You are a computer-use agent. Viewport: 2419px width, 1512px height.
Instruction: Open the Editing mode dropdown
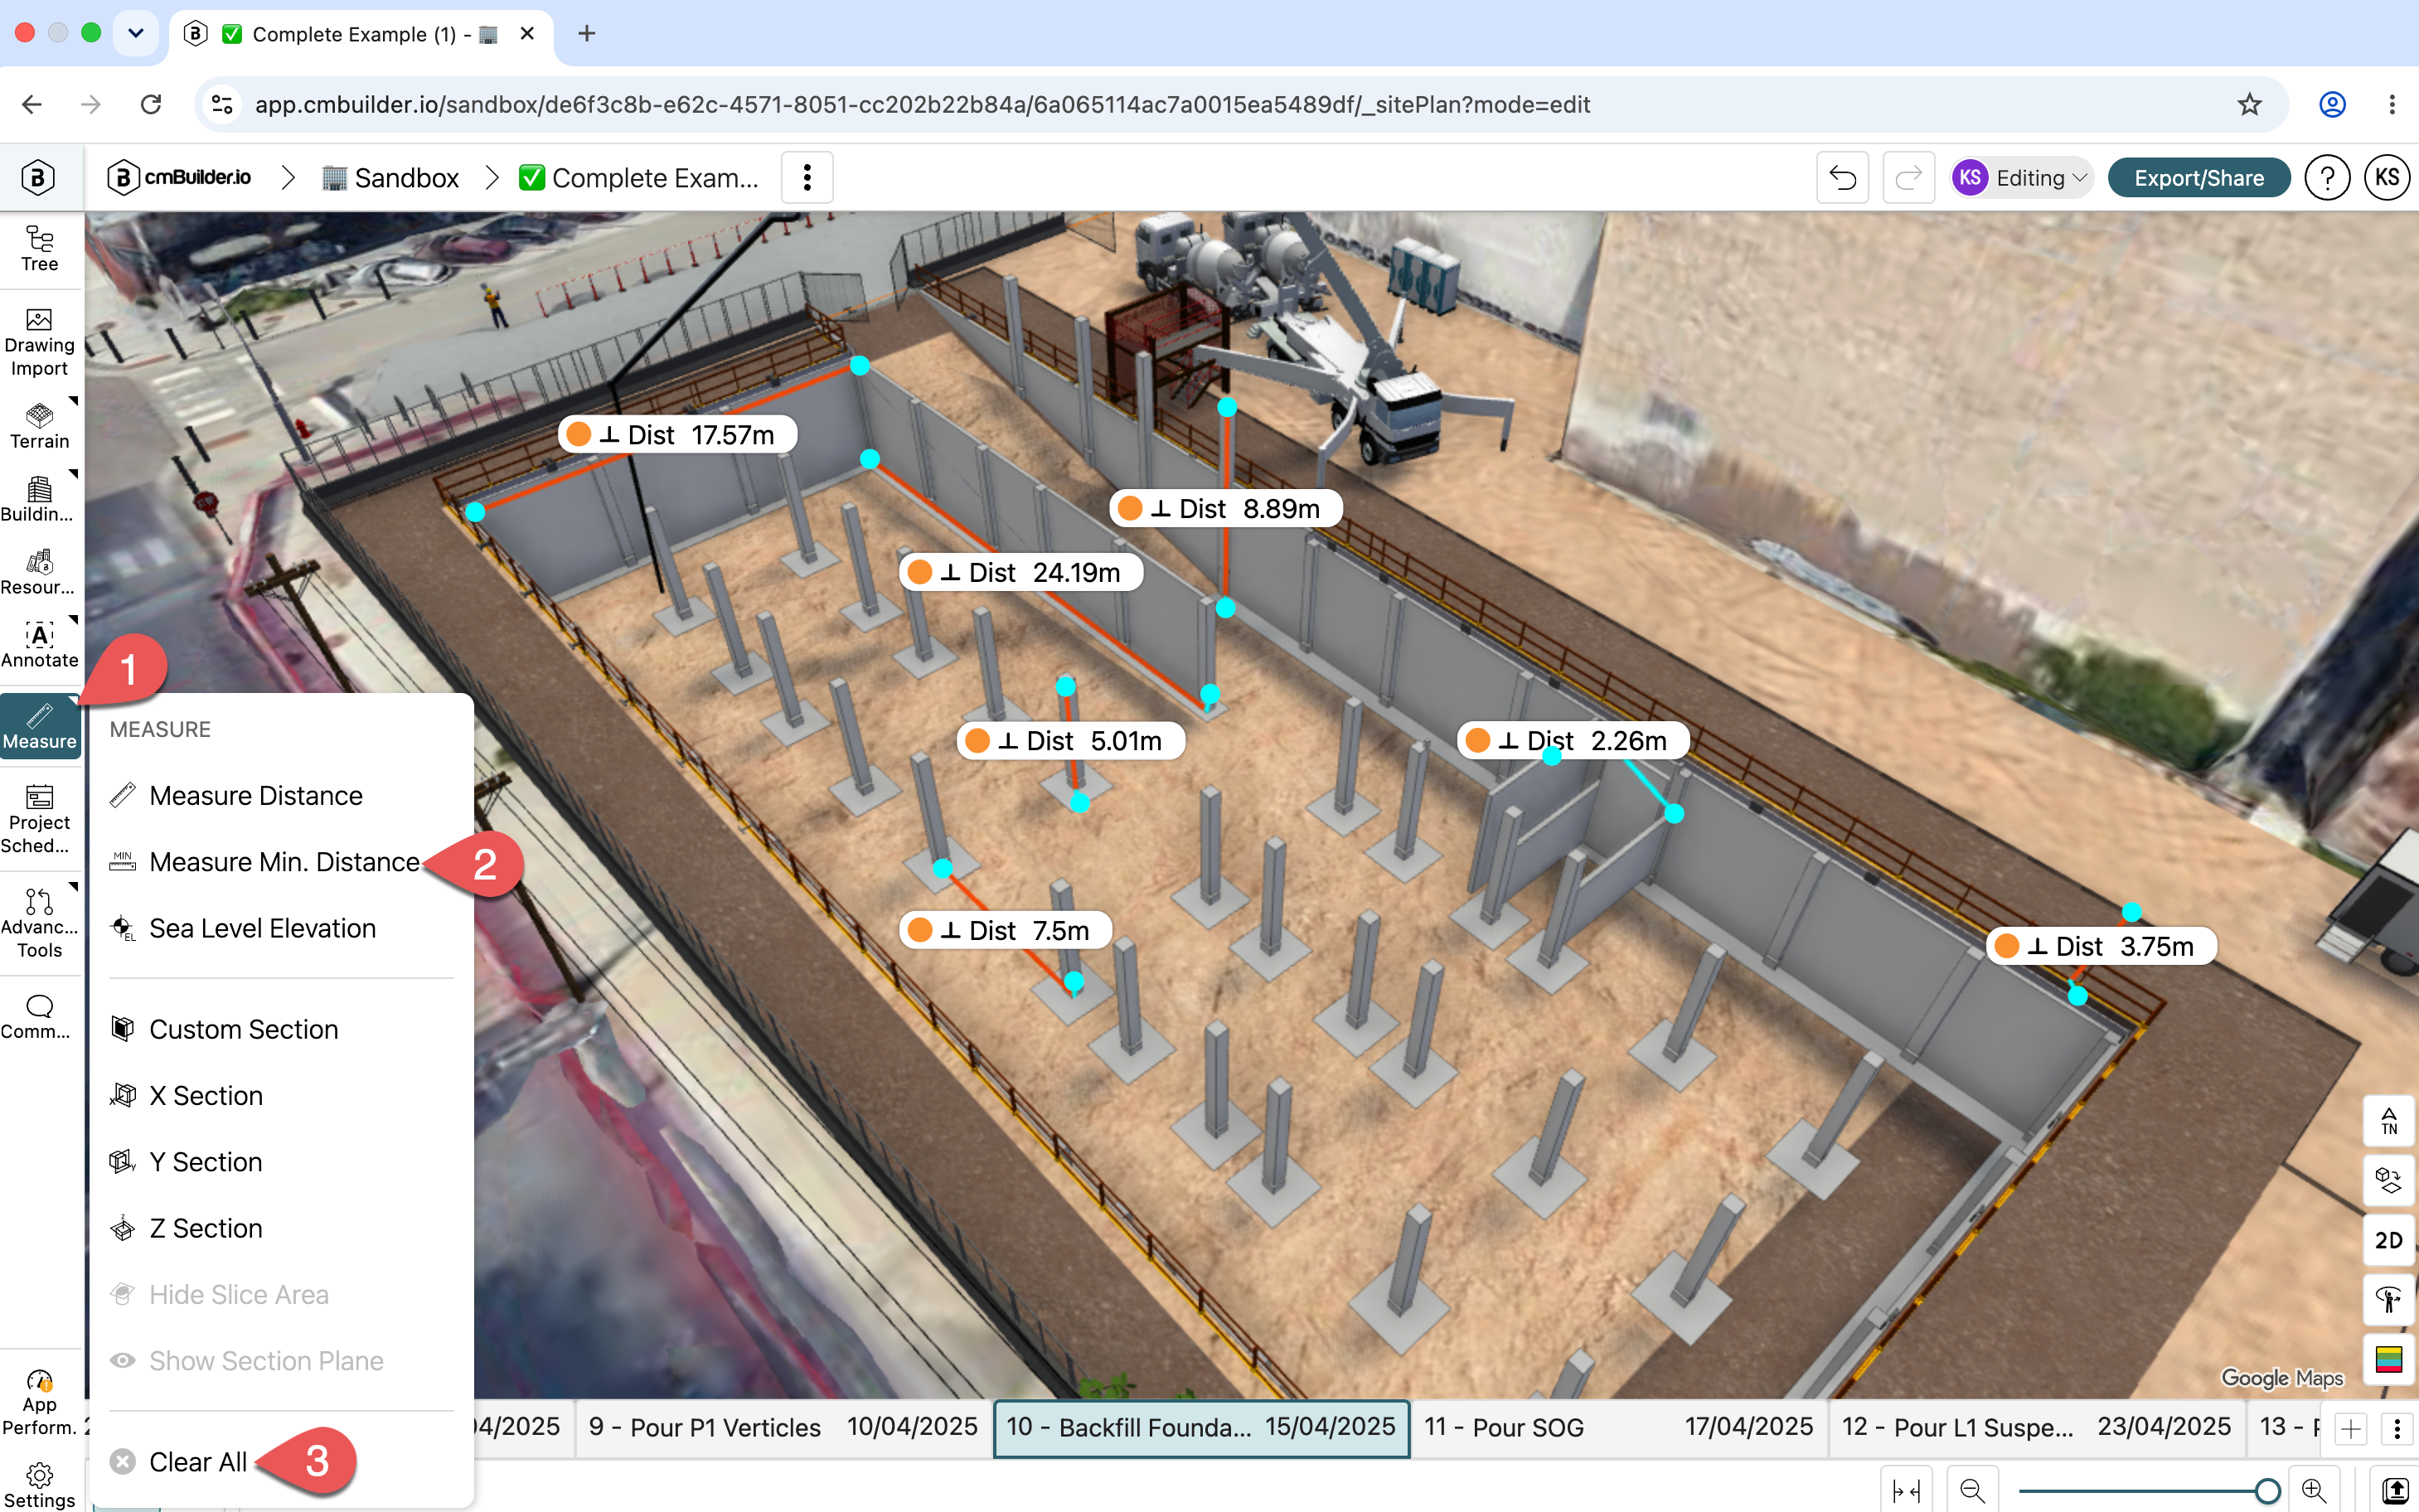[x=2021, y=178]
